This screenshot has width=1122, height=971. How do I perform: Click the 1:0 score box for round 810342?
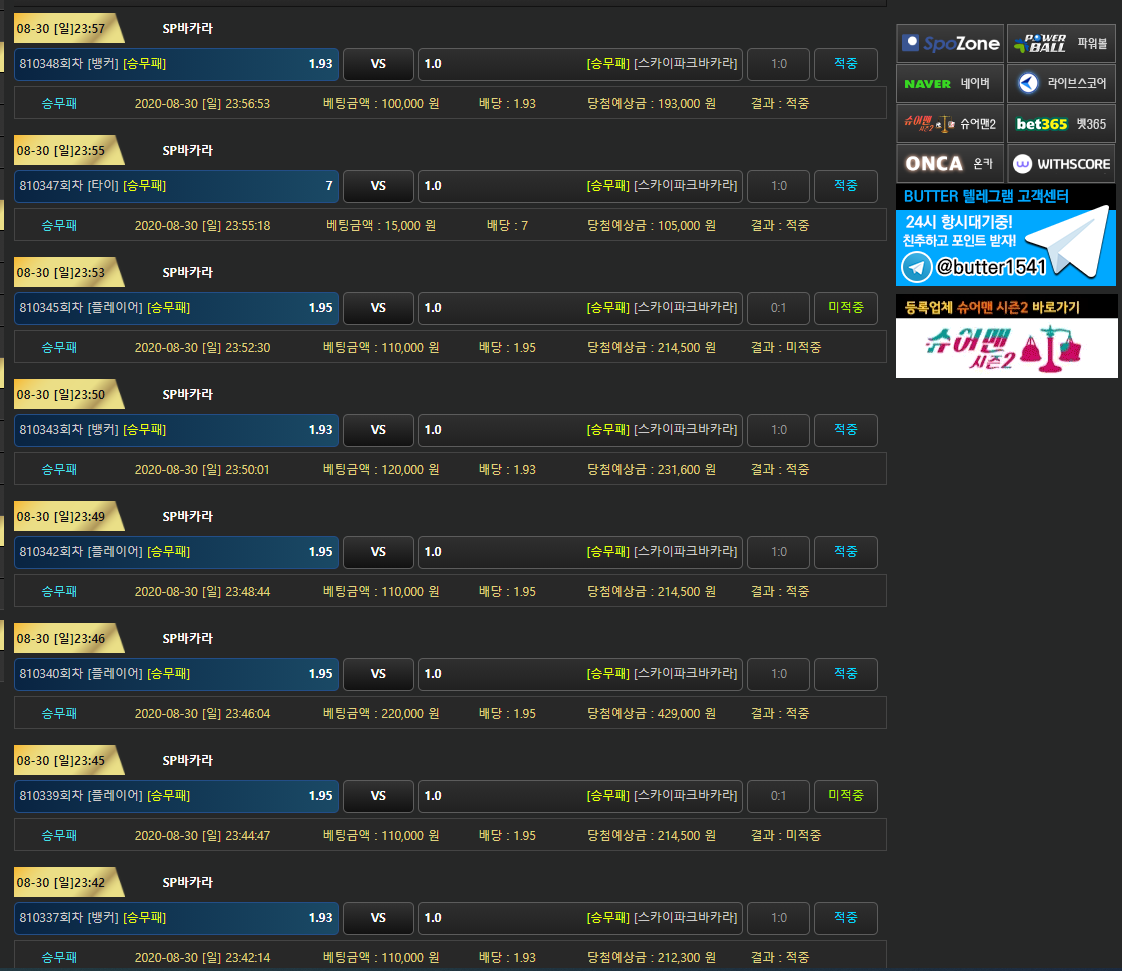pos(779,552)
